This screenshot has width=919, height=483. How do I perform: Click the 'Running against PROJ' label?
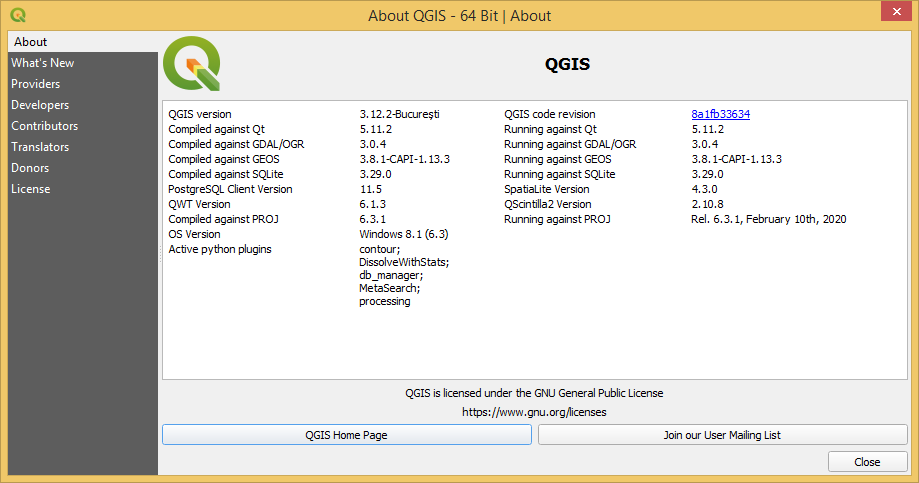(557, 219)
